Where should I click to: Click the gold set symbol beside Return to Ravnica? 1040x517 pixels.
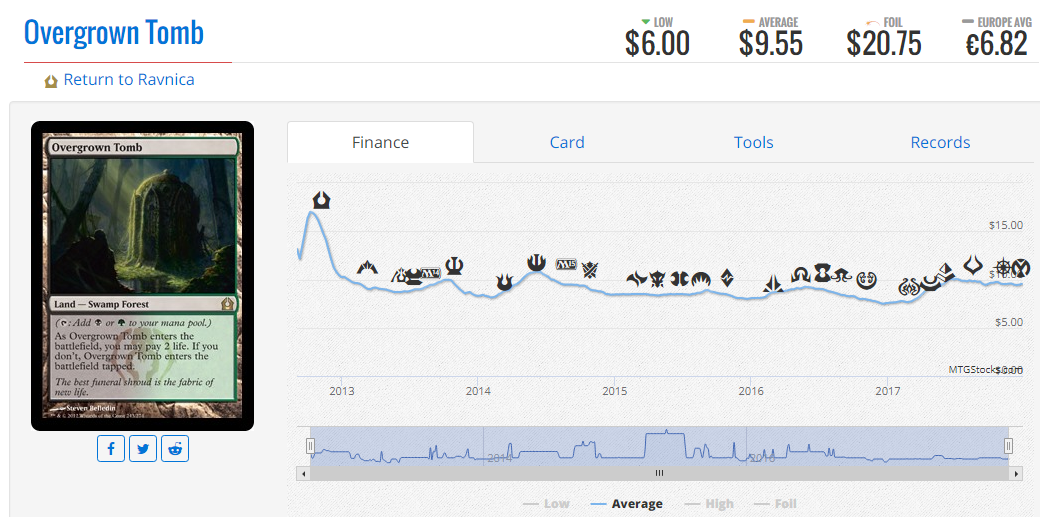(x=51, y=82)
